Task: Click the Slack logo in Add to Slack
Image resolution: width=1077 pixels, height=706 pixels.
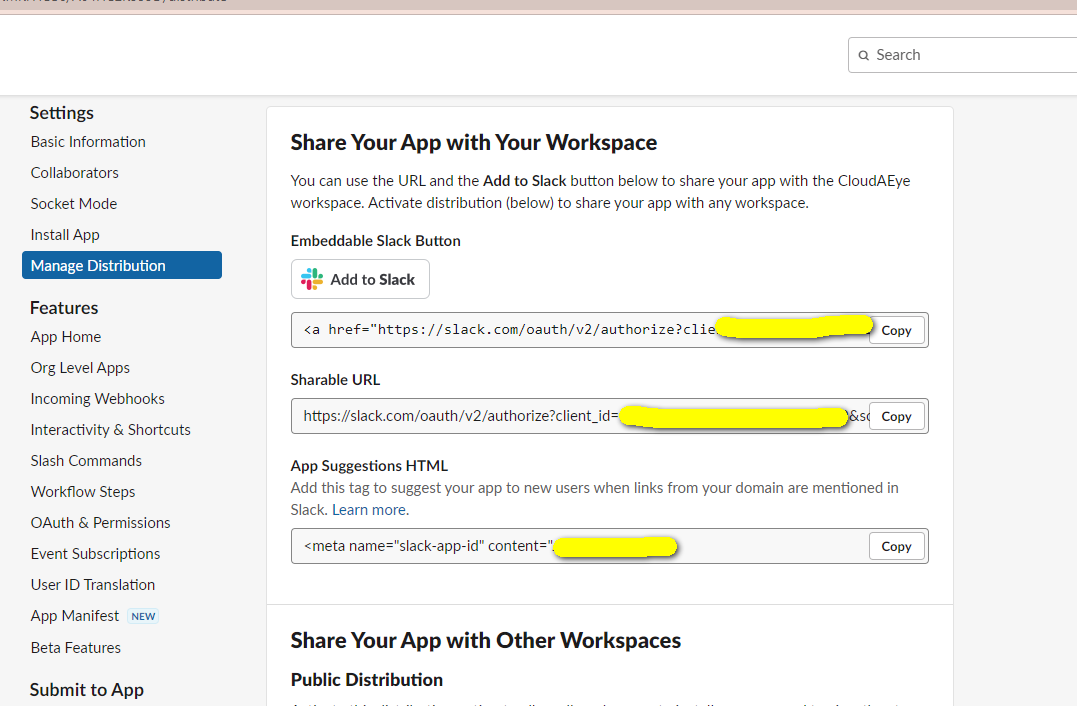Action: click(x=312, y=279)
